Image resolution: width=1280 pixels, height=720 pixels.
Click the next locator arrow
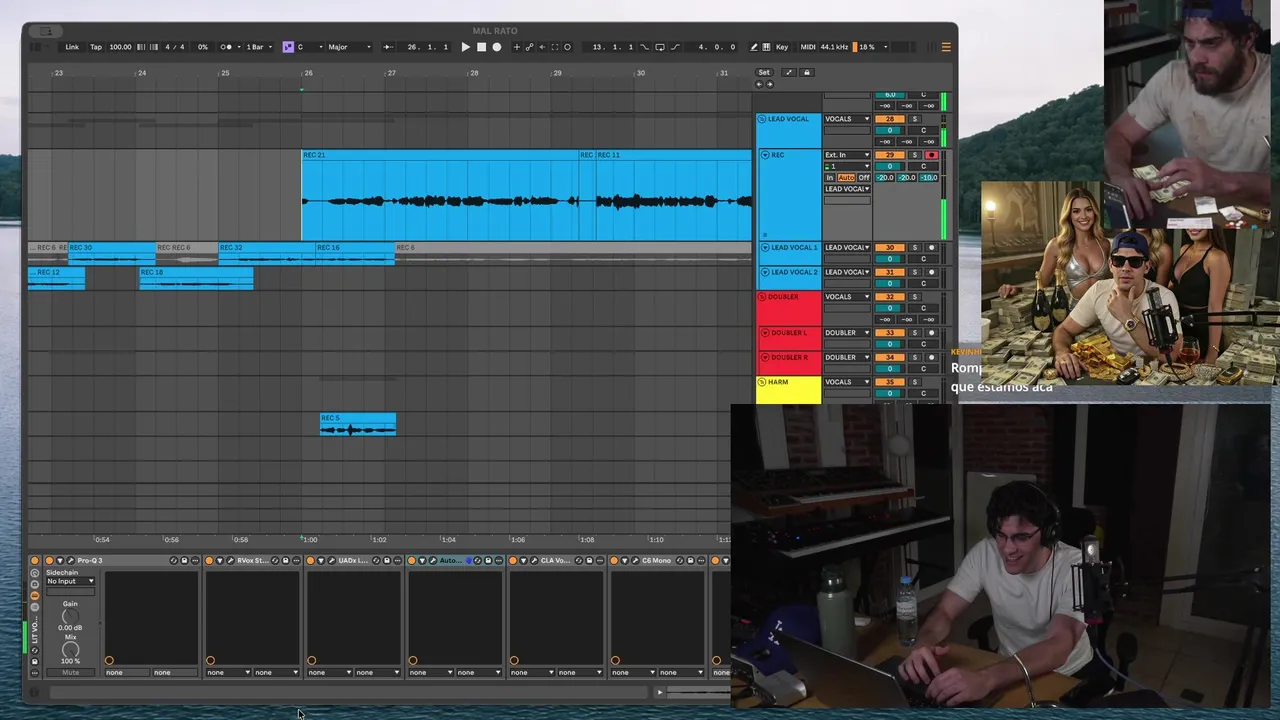(769, 84)
